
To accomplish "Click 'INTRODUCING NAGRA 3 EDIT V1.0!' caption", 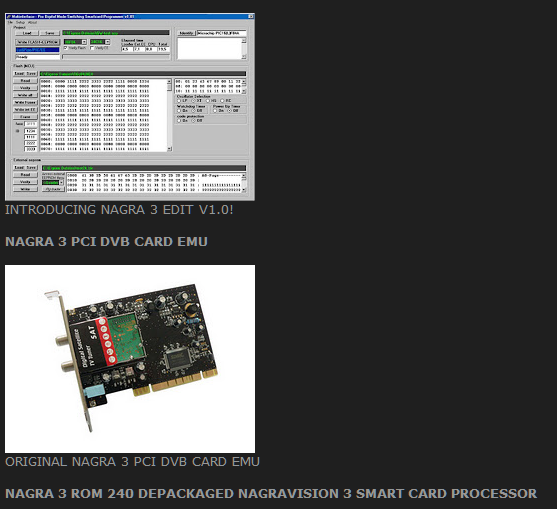I will click(x=119, y=210).
